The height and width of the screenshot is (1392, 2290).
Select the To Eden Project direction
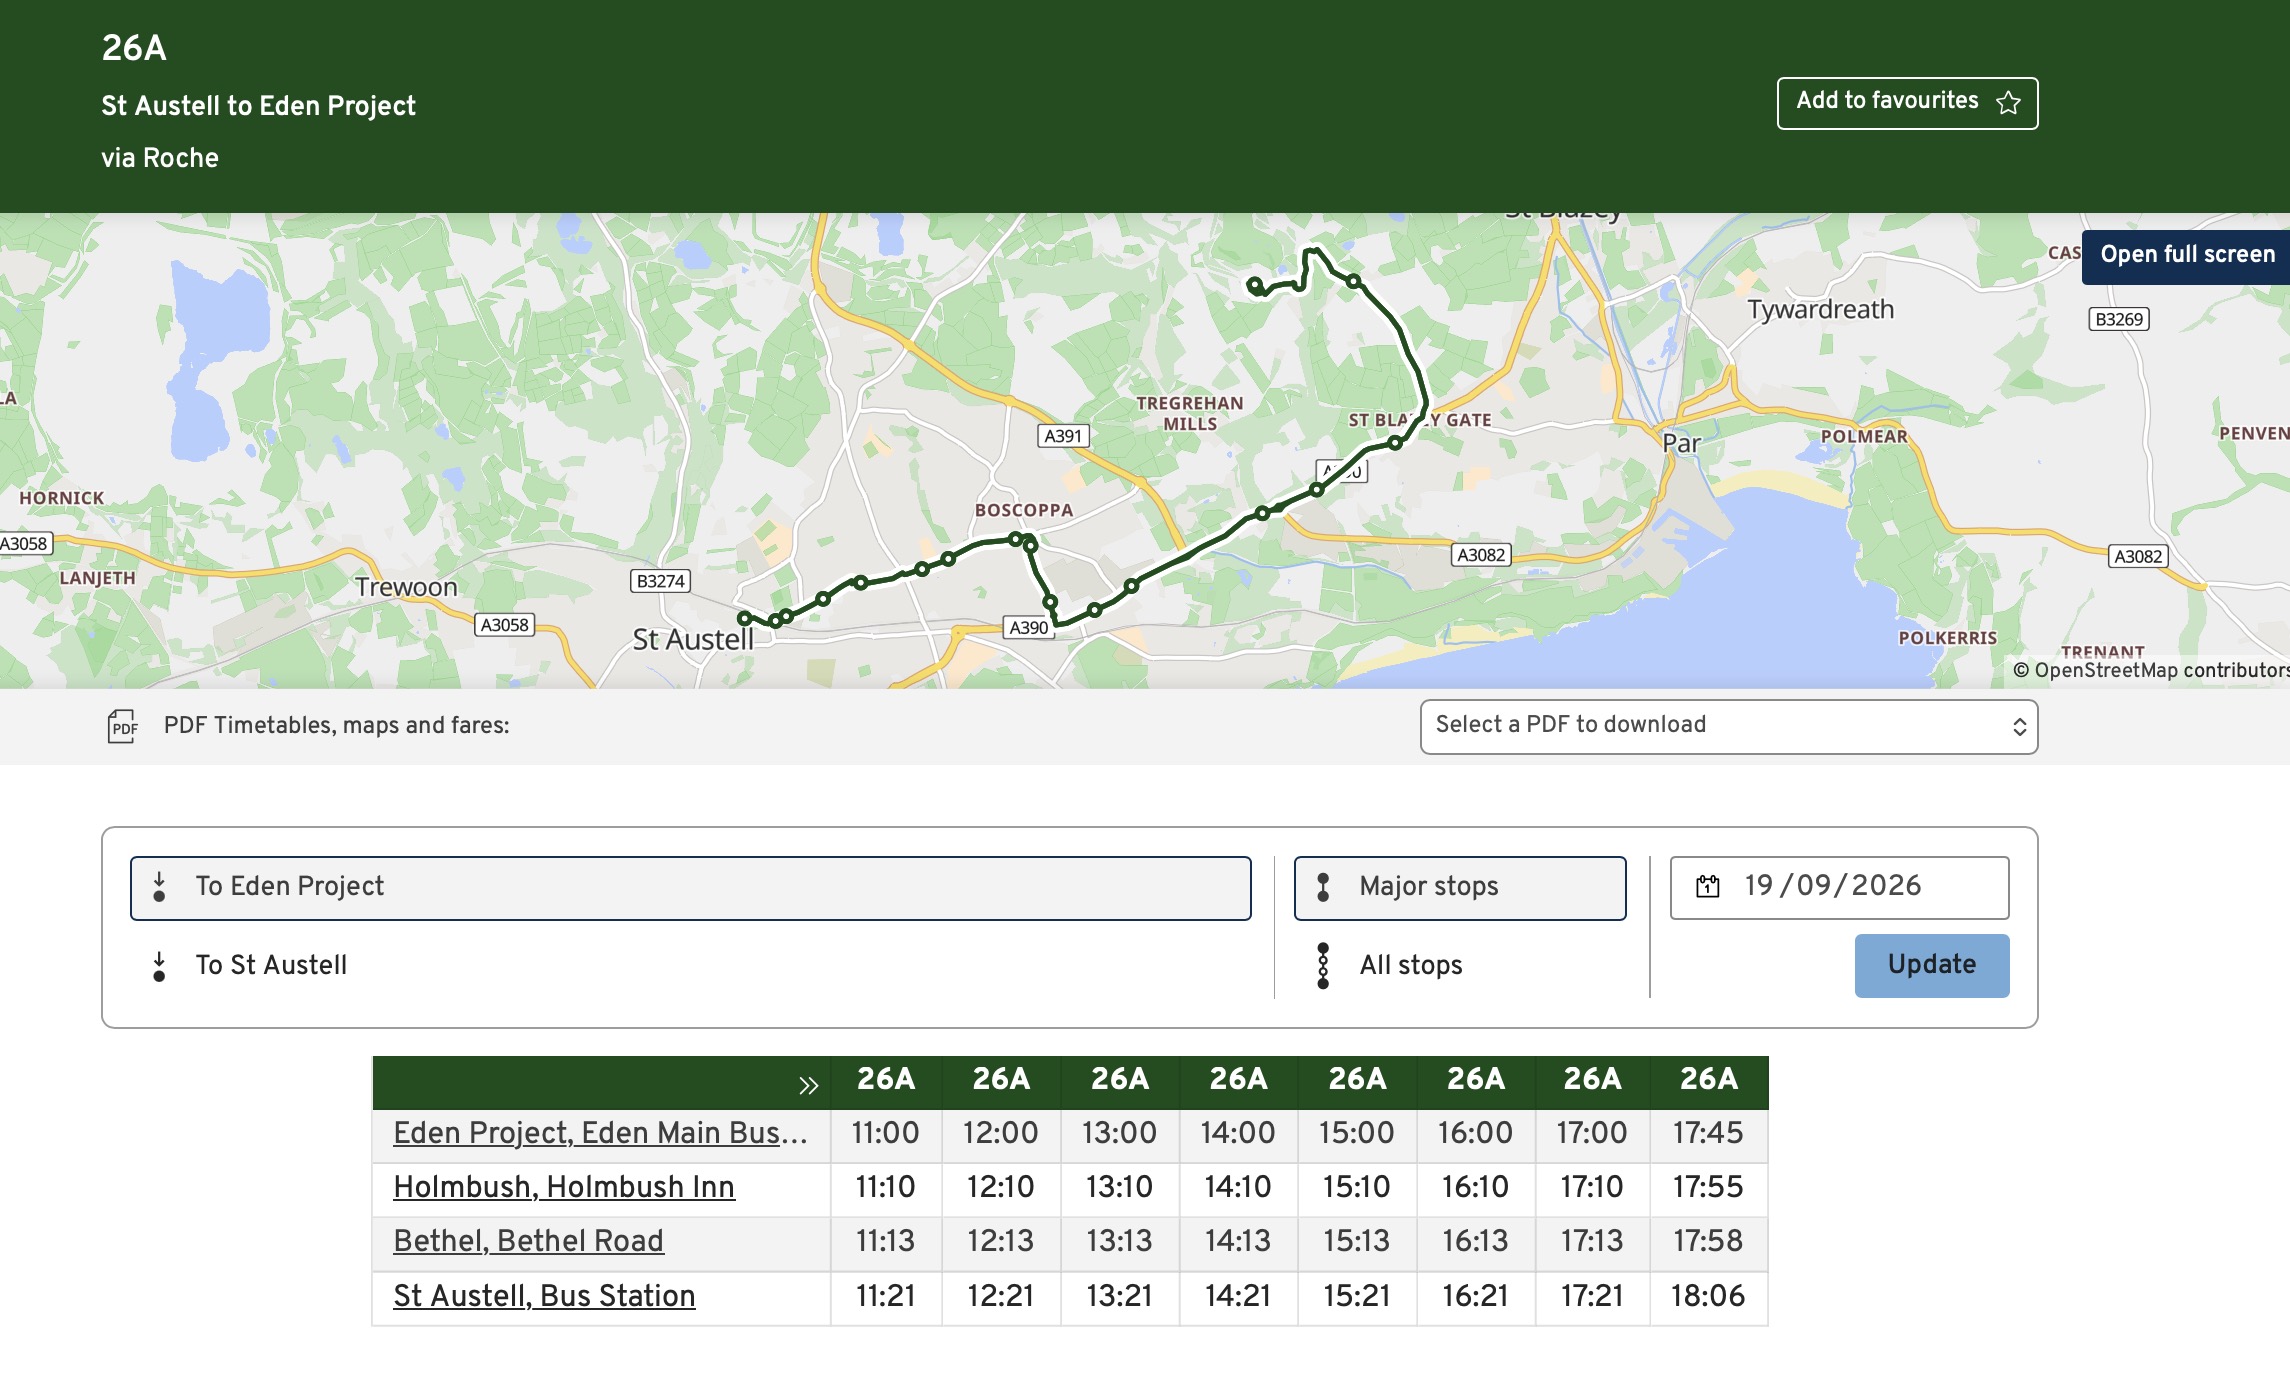pos(690,888)
